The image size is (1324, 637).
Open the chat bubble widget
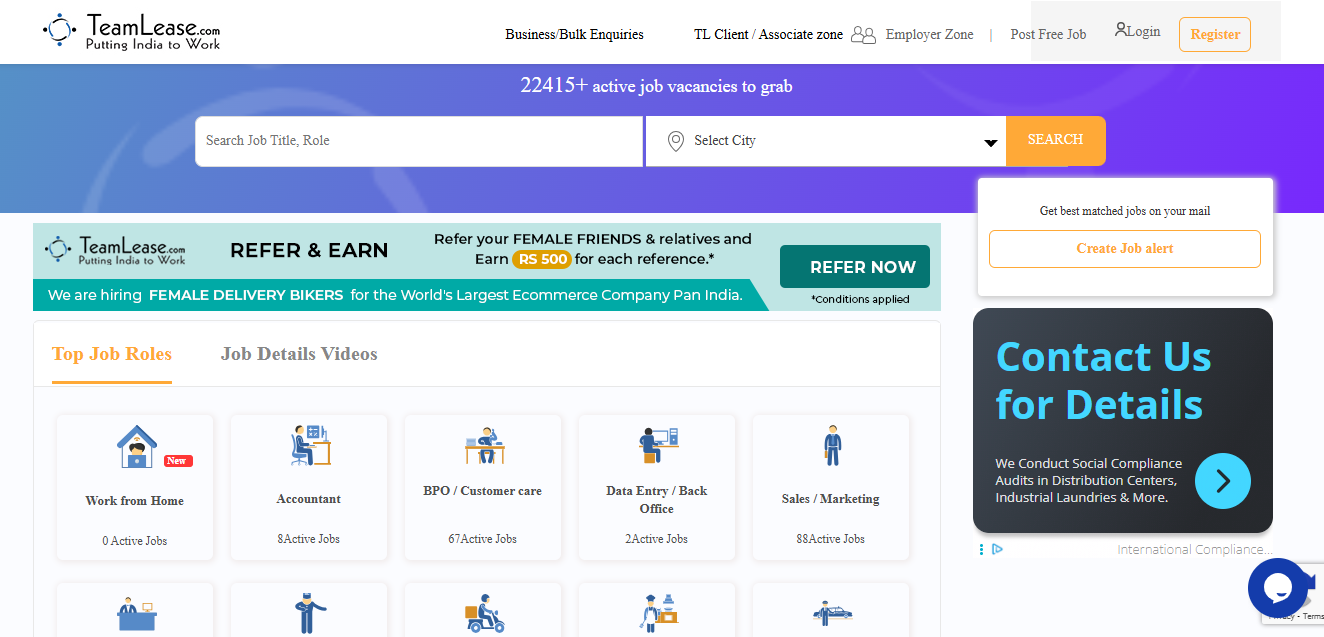1278,588
